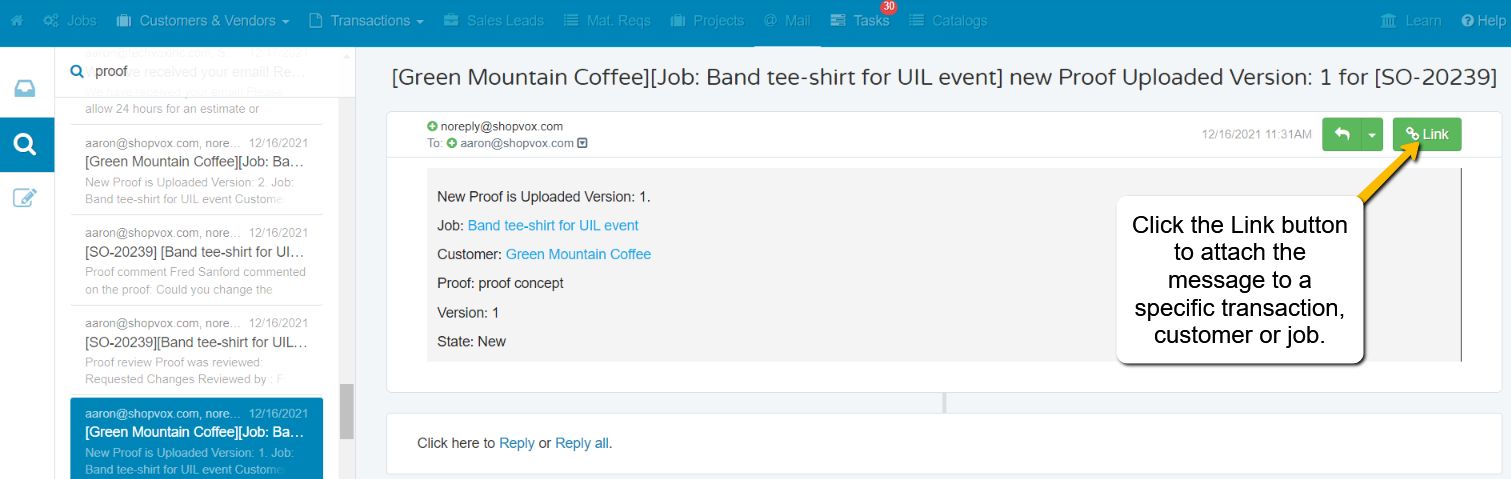Click the 'State: New' text line
The image size is (1511, 479).
(472, 341)
